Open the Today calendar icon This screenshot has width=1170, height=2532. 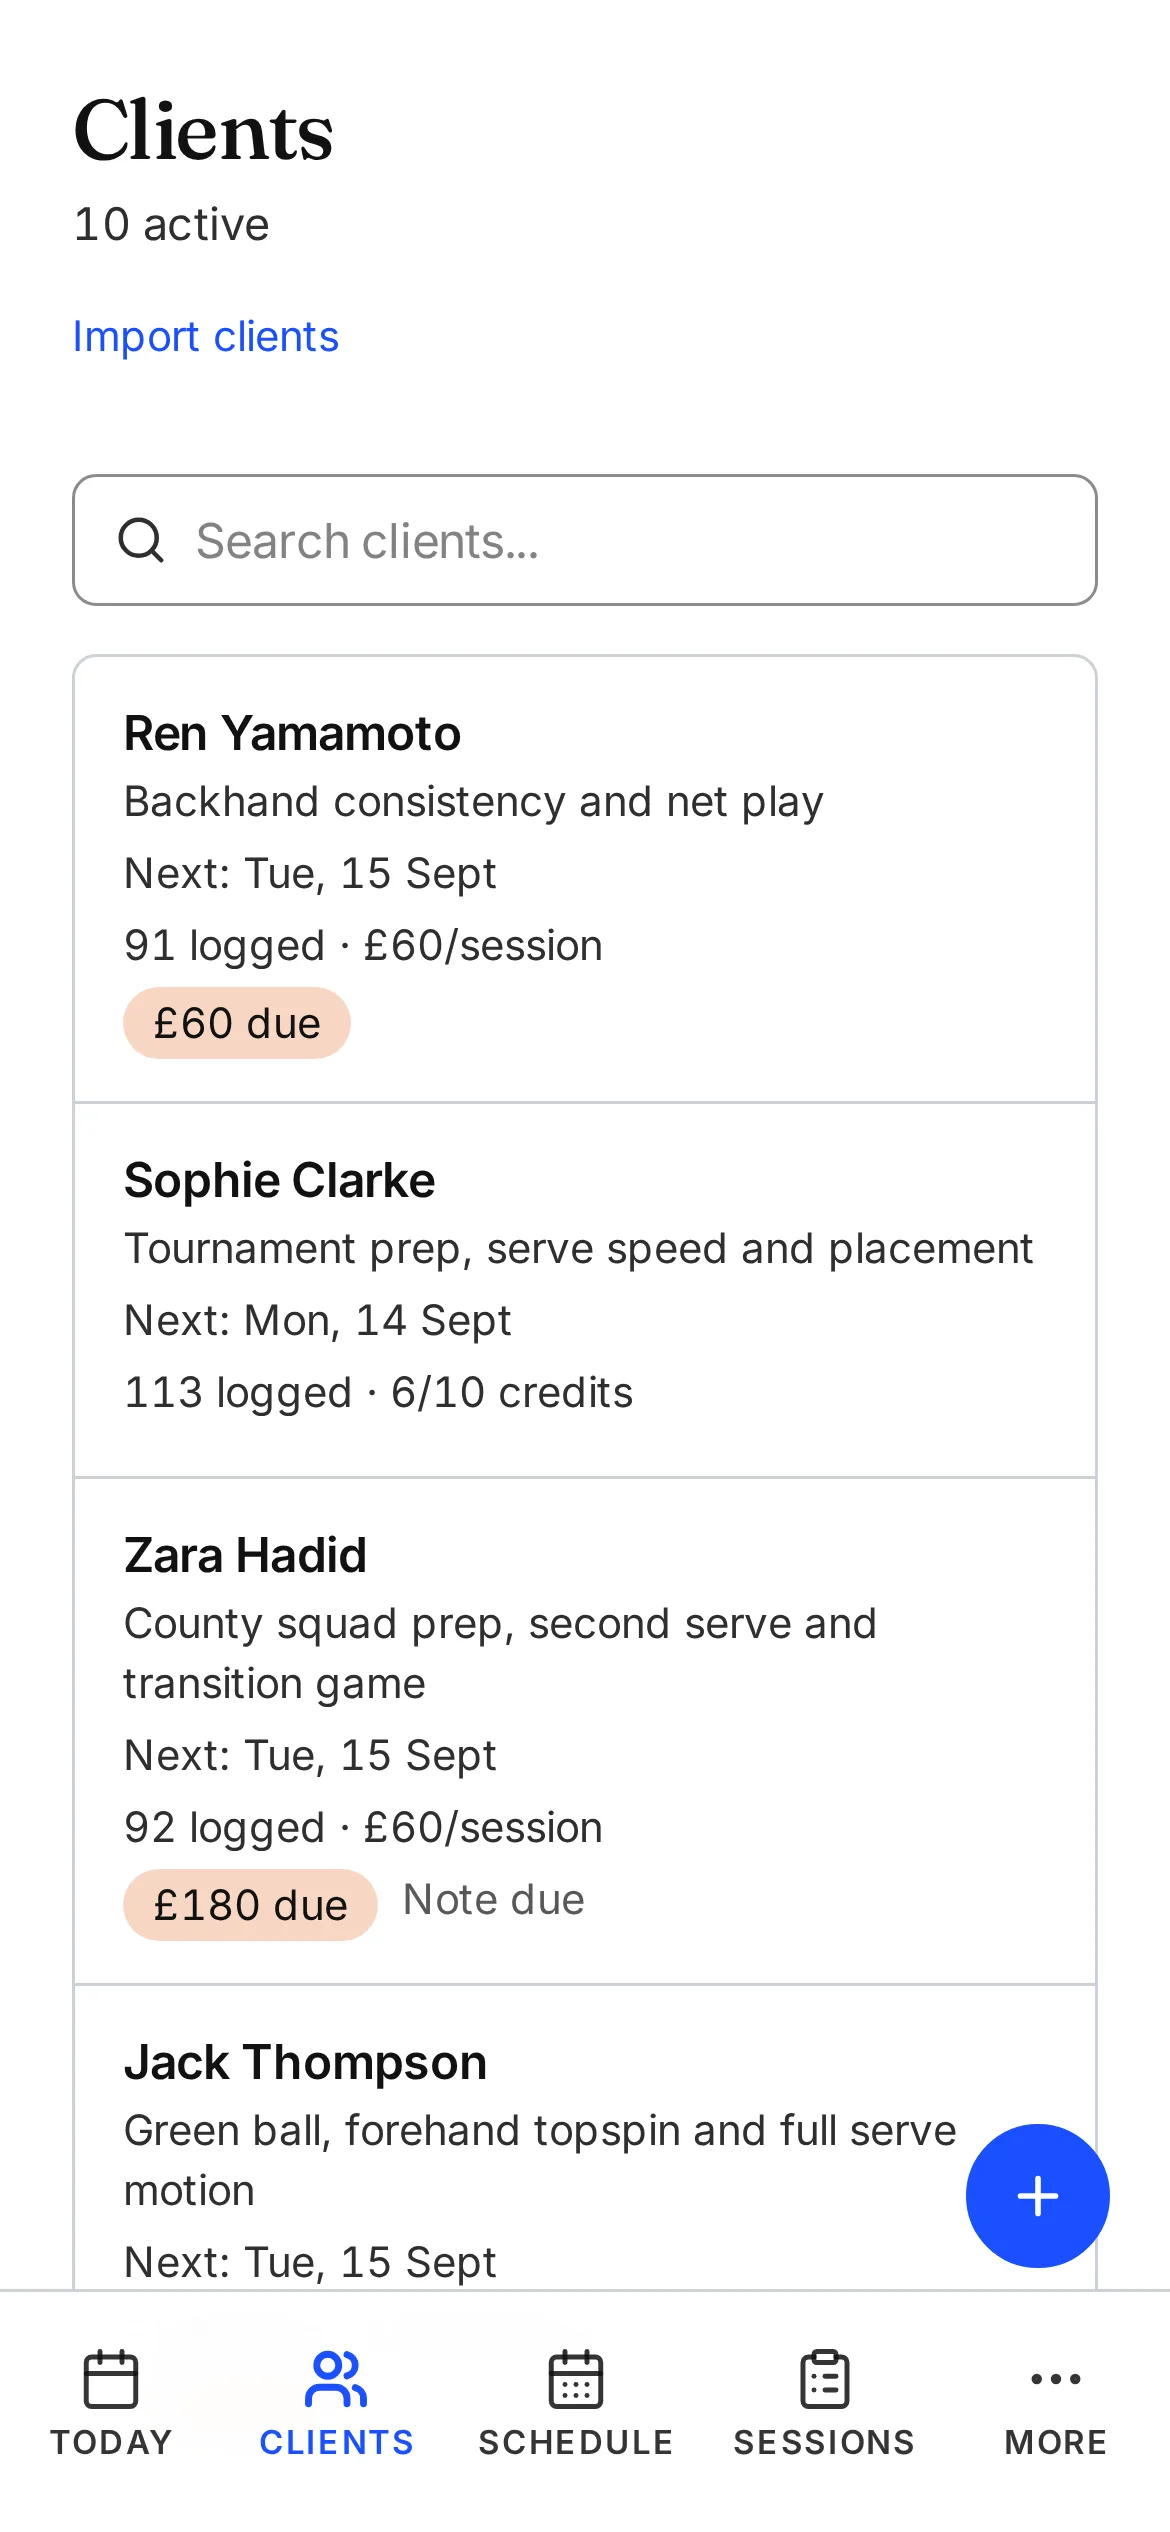[111, 2379]
